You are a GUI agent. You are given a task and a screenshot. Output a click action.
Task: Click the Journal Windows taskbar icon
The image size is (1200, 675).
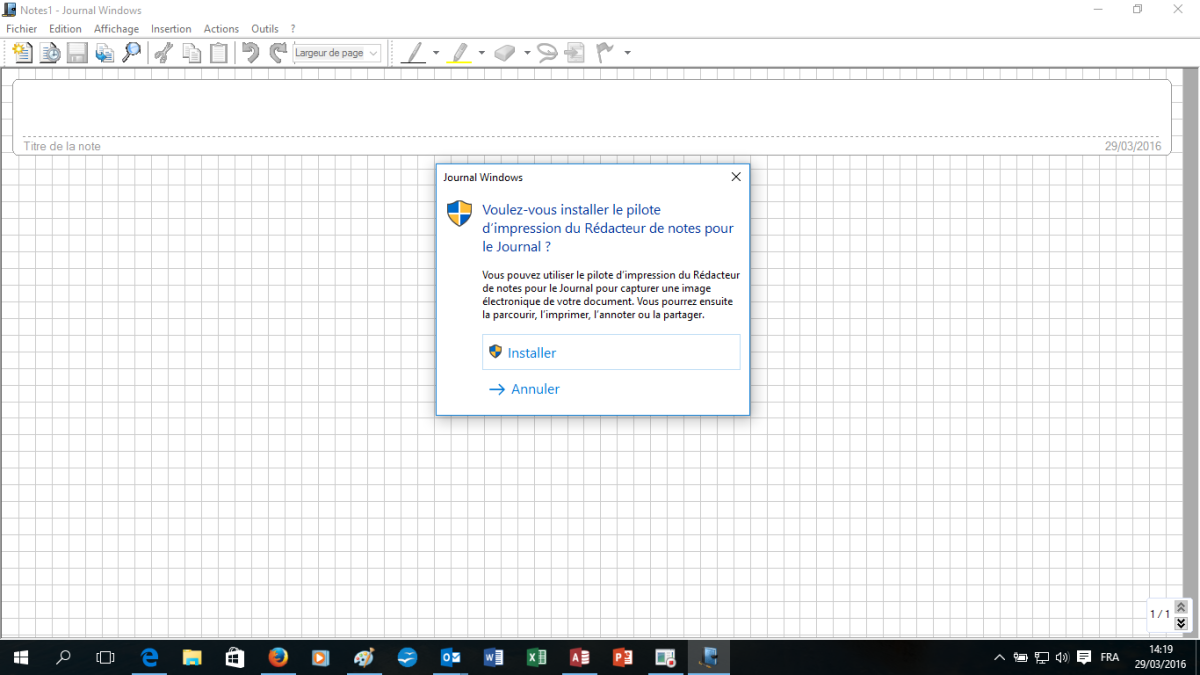(709, 657)
